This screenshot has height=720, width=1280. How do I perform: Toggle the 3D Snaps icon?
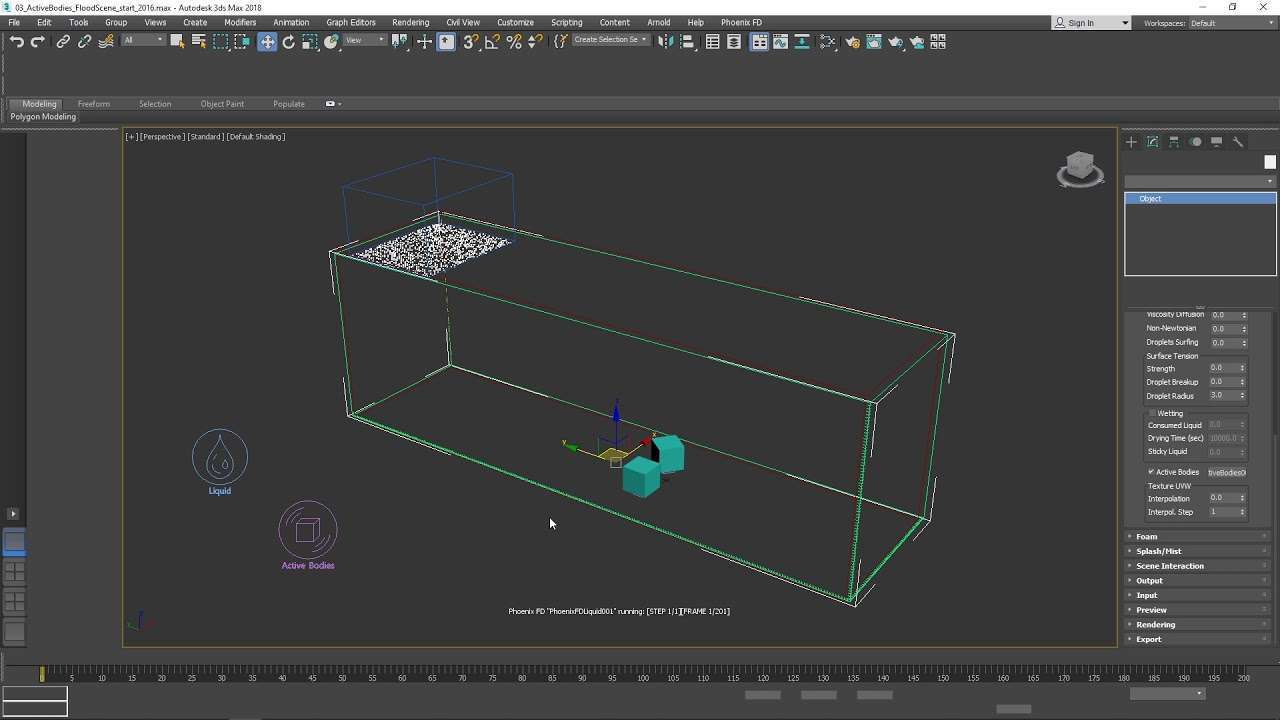coord(471,42)
